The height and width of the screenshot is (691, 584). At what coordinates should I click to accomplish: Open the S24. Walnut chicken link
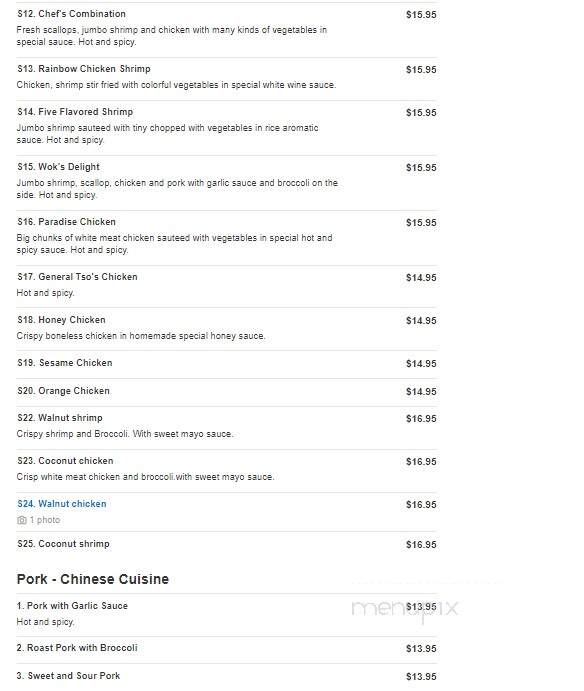pyautogui.click(x=62, y=504)
